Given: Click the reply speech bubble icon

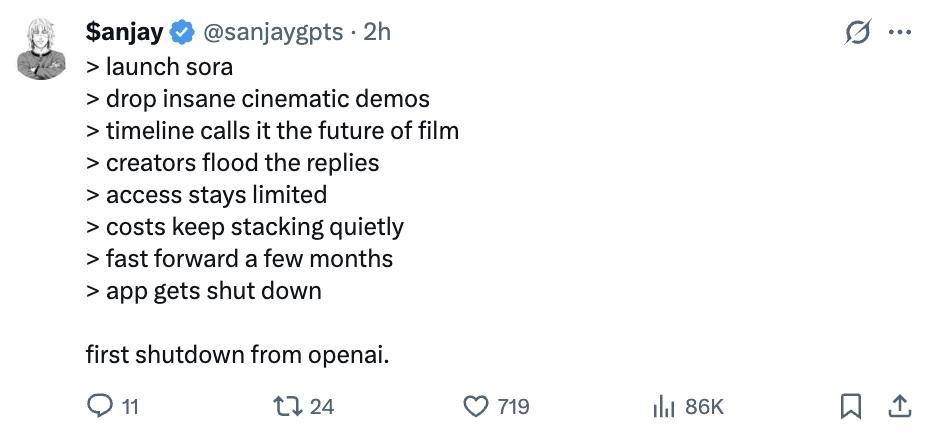Looking at the screenshot, I should pos(100,406).
